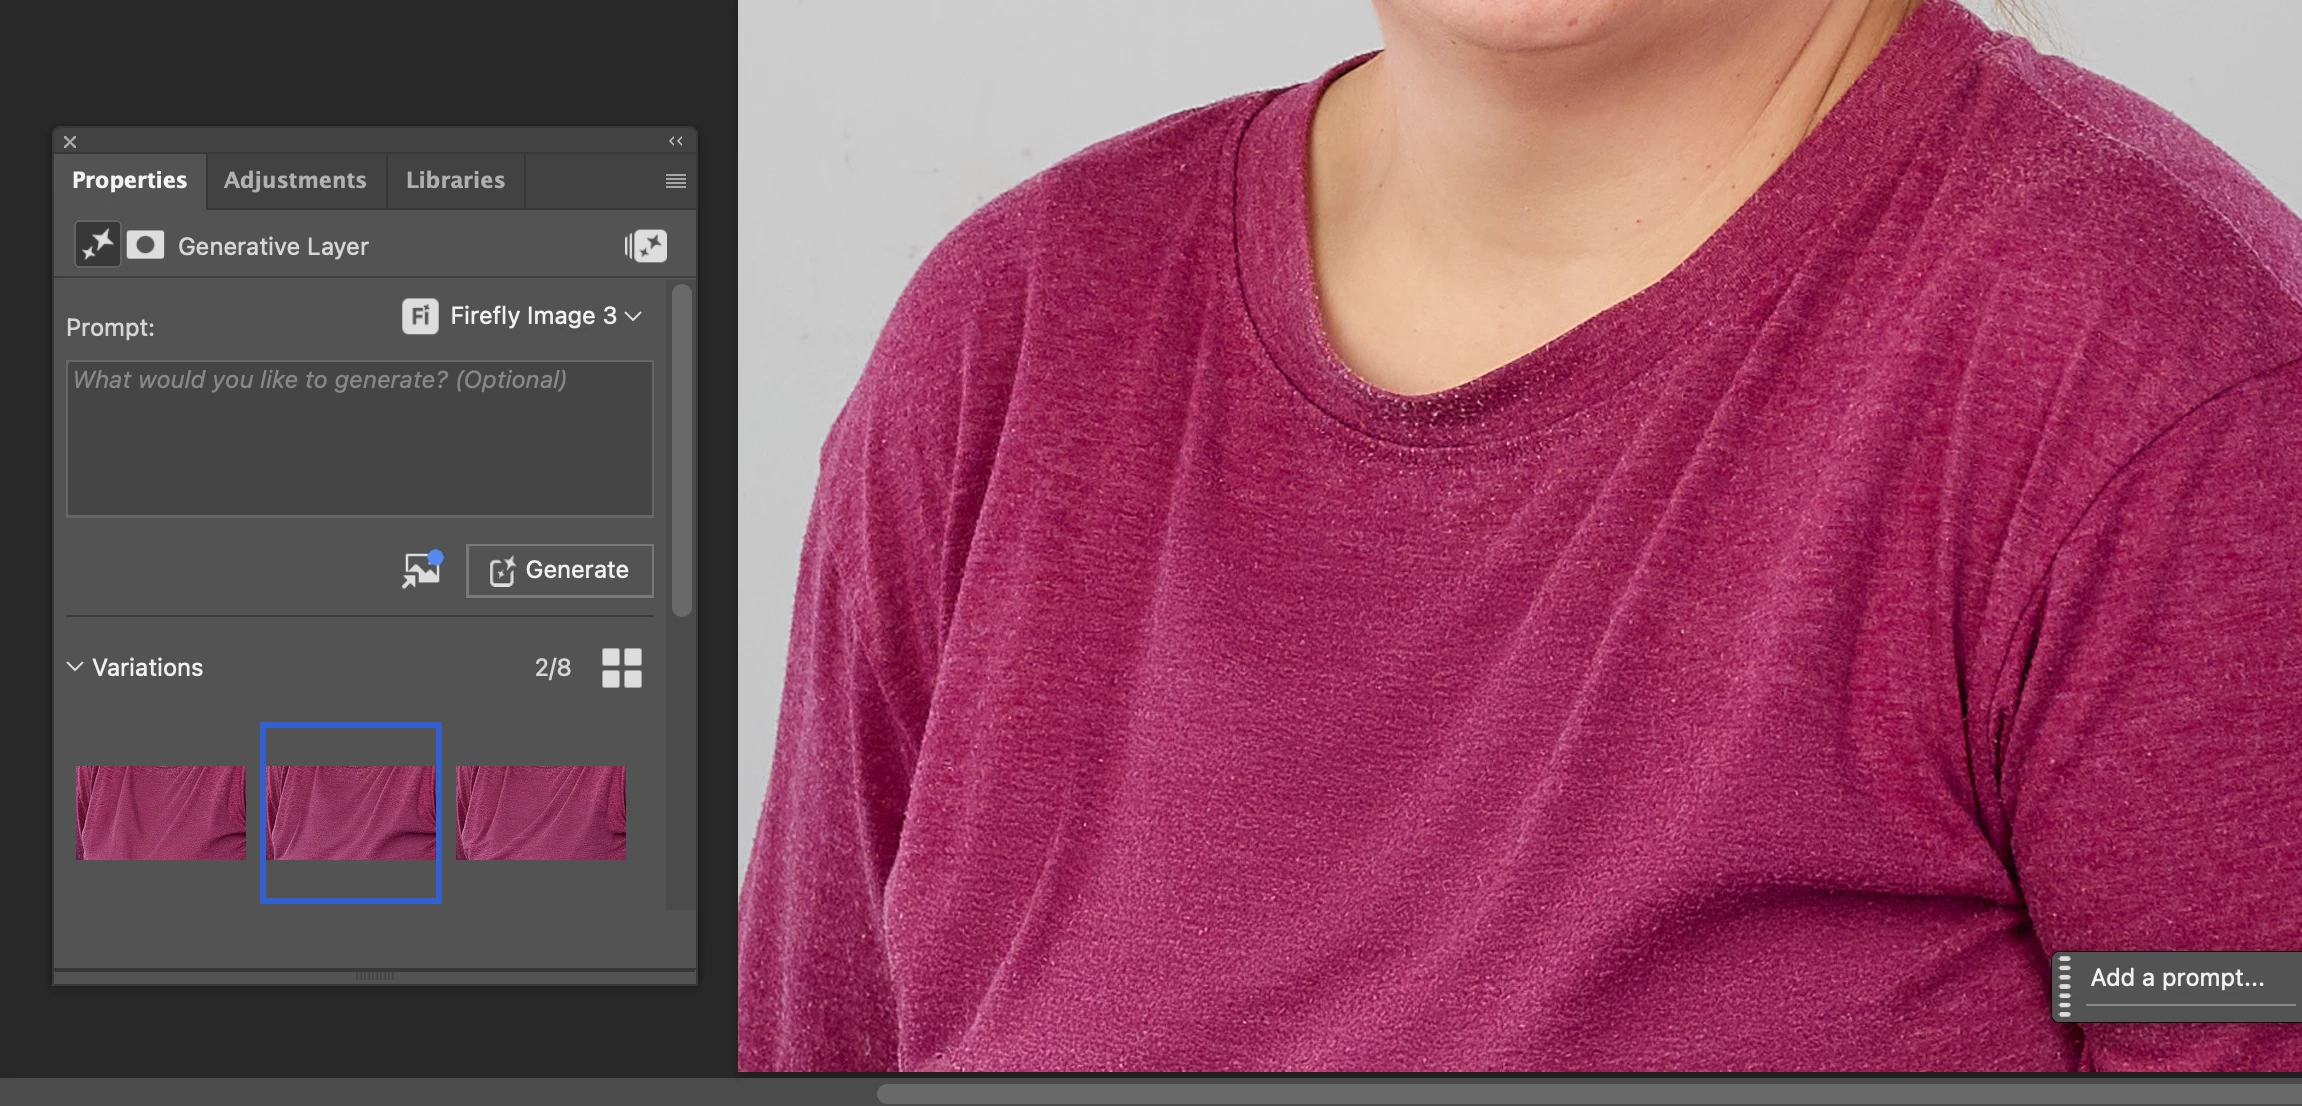Viewport: 2302px width, 1106px height.
Task: Click the generative layer sparkle icon
Action: [98, 245]
